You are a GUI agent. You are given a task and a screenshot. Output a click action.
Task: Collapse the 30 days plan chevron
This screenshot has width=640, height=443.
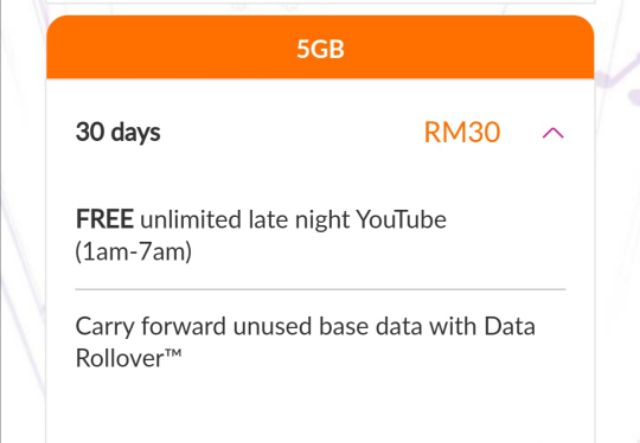pyautogui.click(x=553, y=133)
